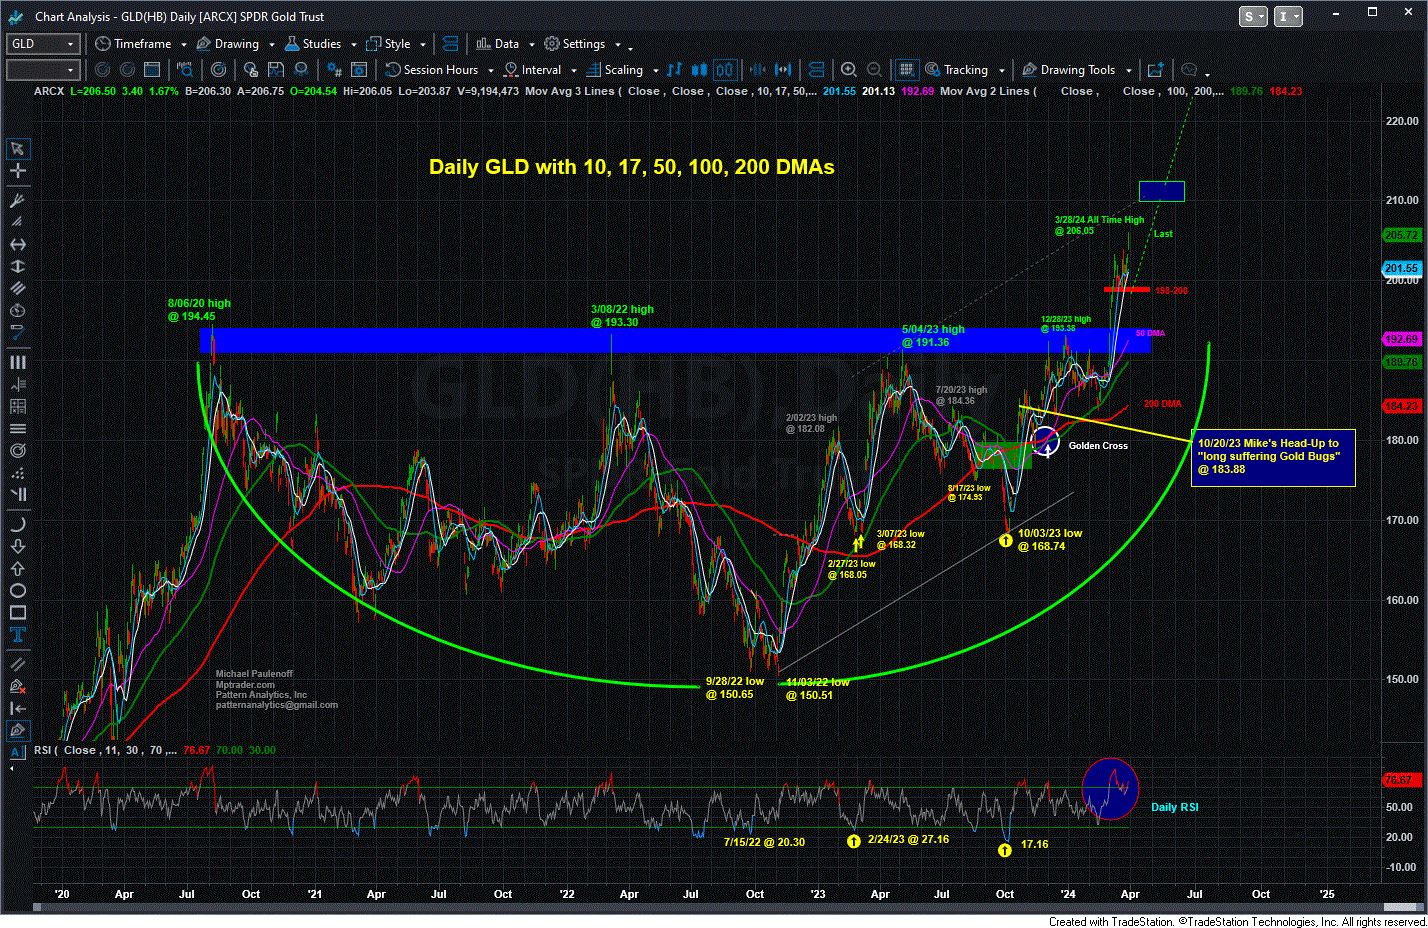
Task: Pick the horizontal double-arrow measuring tool
Action: click(17, 244)
